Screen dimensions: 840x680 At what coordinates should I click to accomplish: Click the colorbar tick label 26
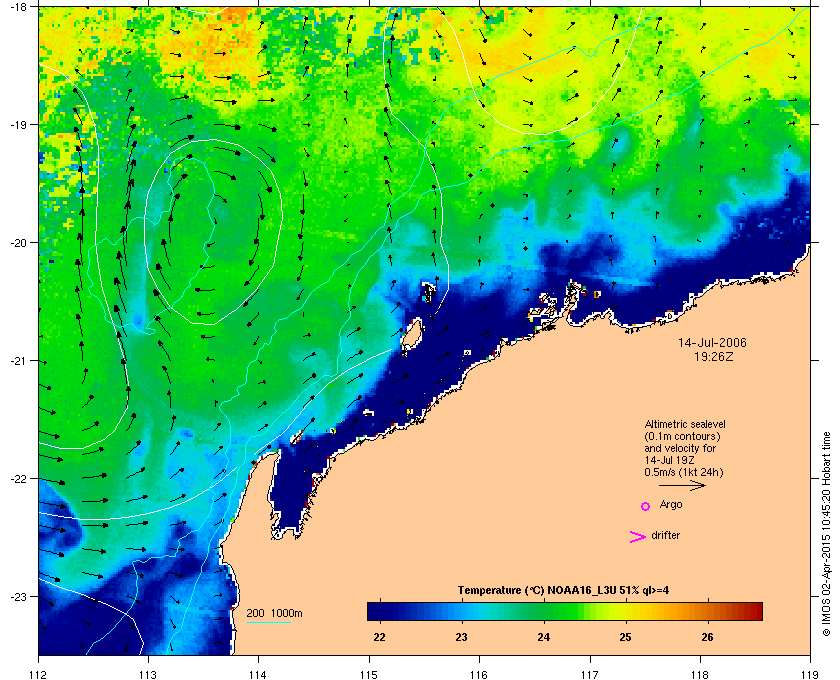coord(707,637)
